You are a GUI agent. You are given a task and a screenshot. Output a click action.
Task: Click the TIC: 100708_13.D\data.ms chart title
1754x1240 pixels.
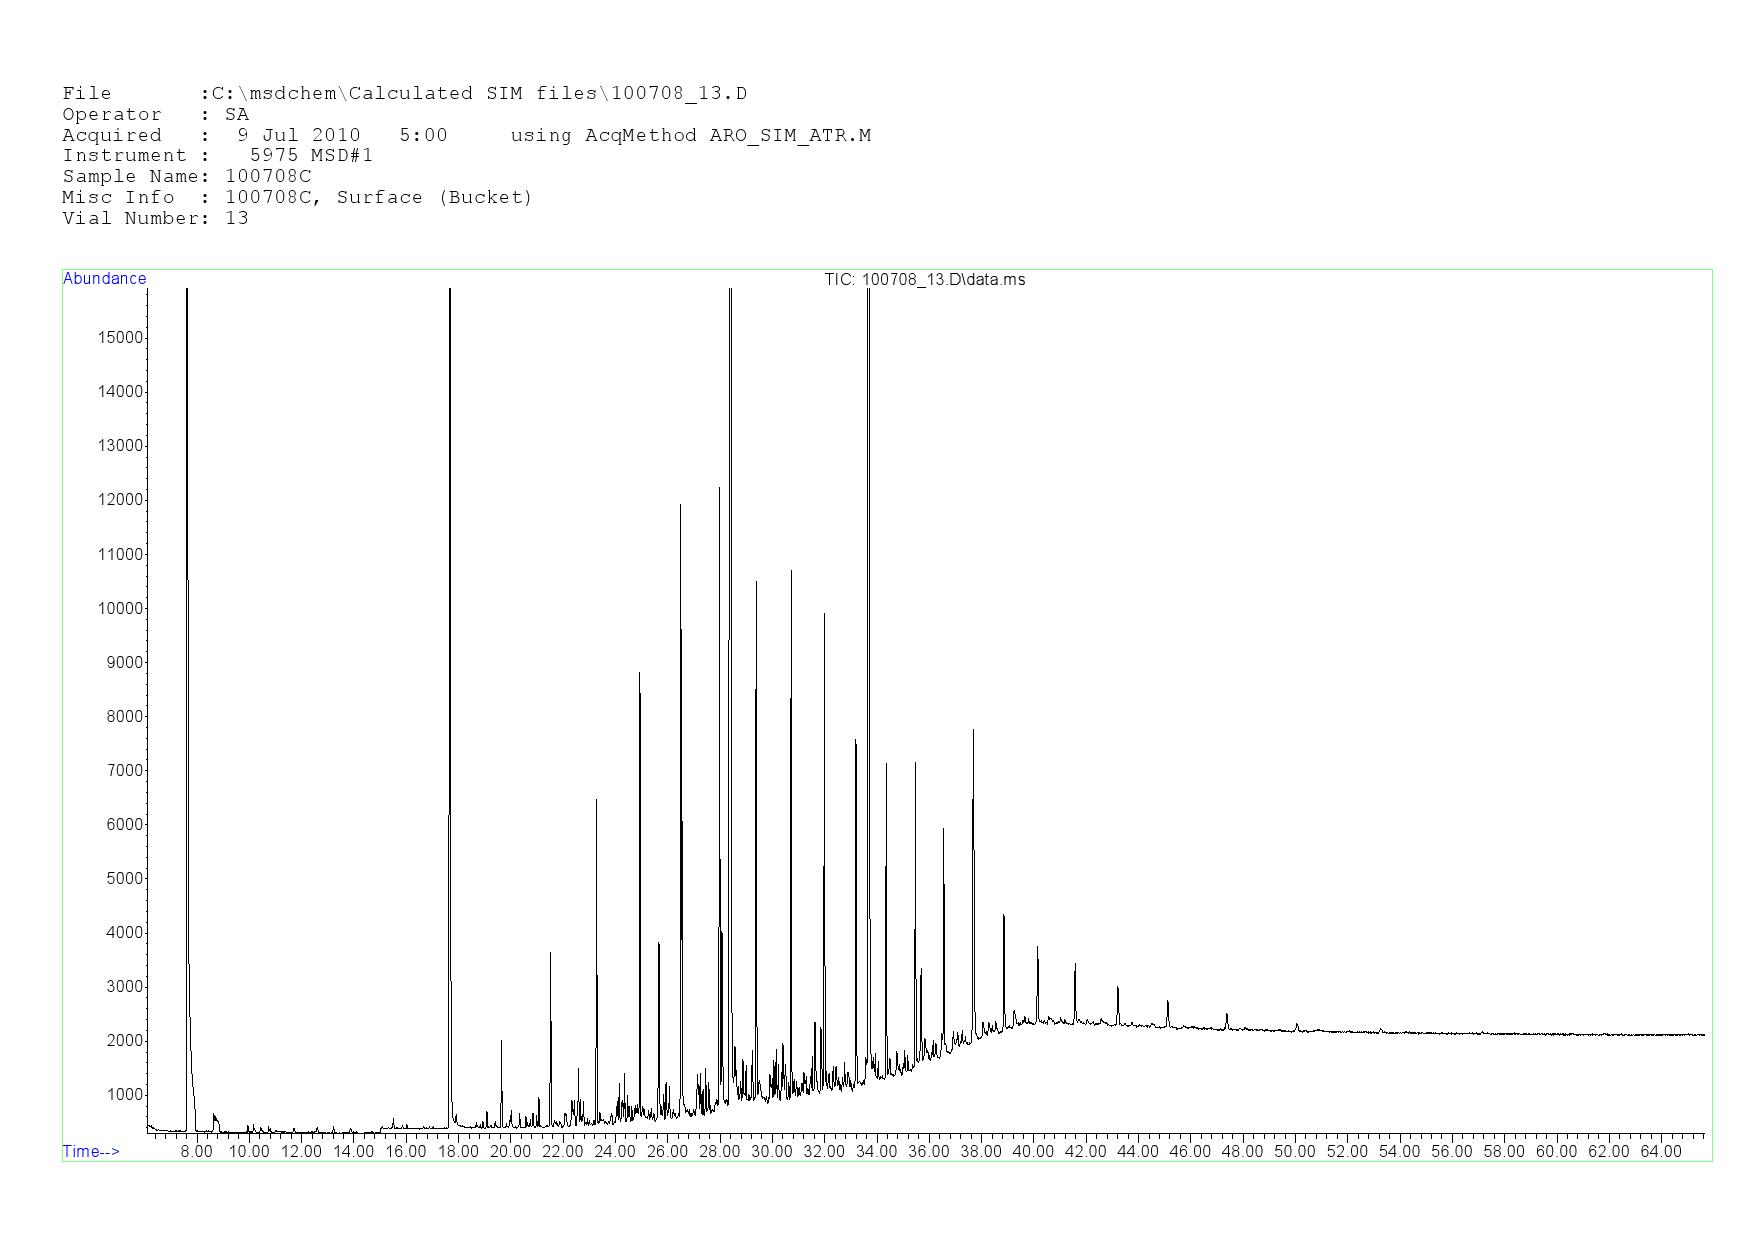[x=924, y=280]
